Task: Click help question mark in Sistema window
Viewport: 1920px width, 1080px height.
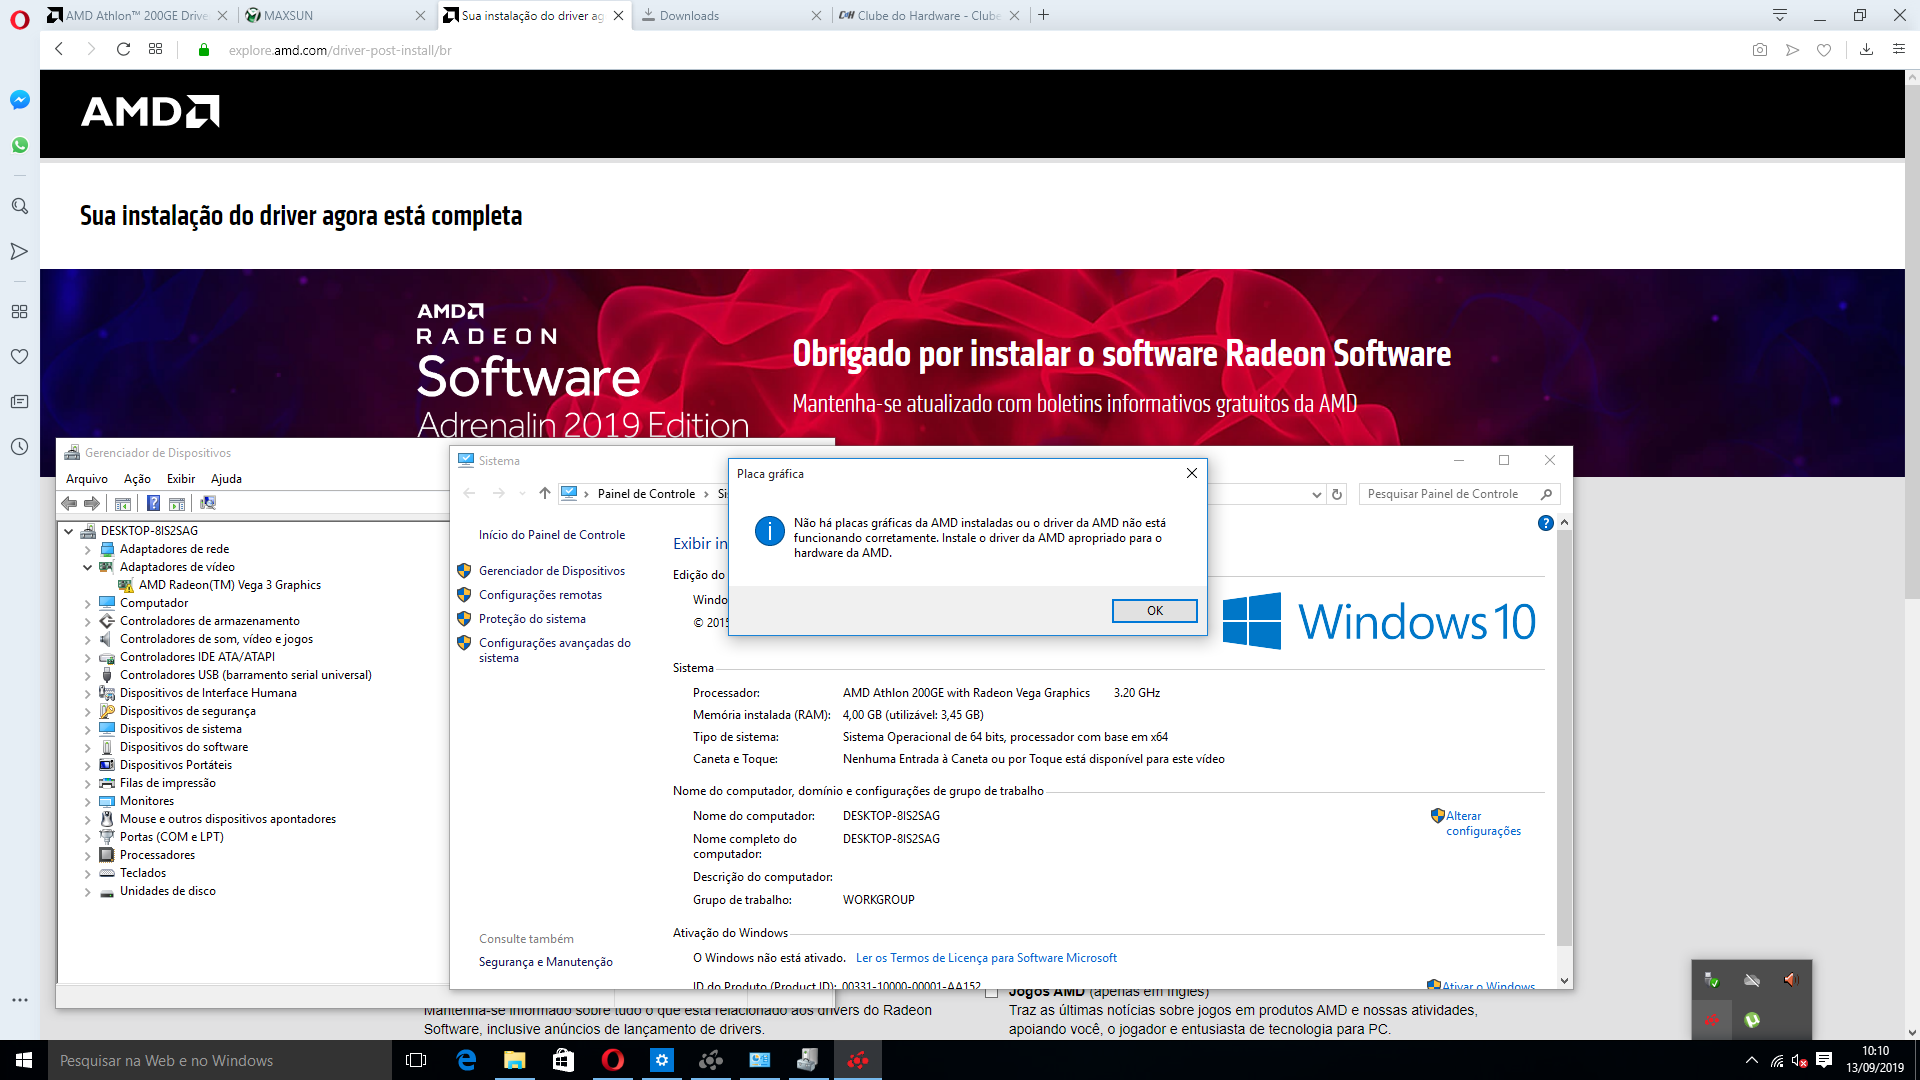Action: point(1545,523)
